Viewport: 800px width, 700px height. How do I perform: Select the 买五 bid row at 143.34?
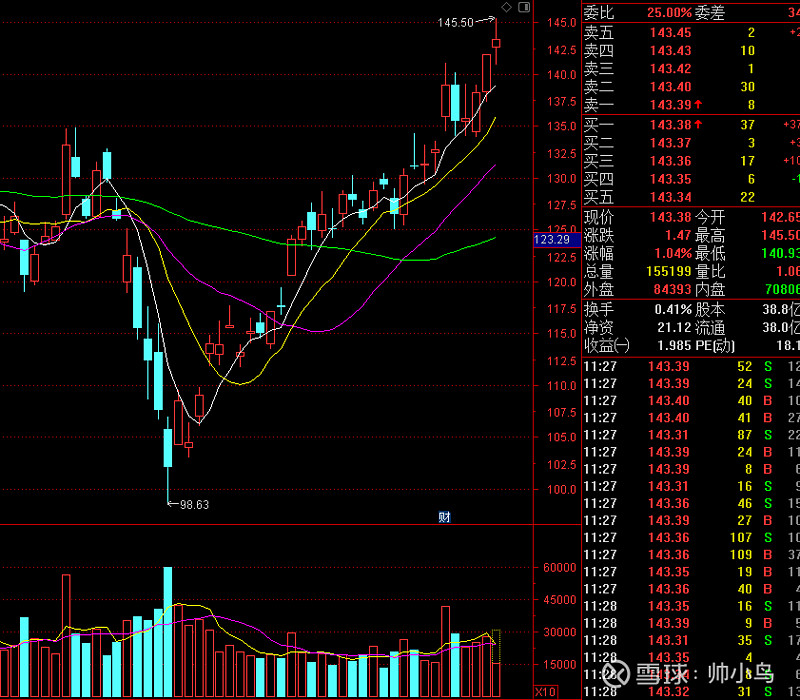691,197
